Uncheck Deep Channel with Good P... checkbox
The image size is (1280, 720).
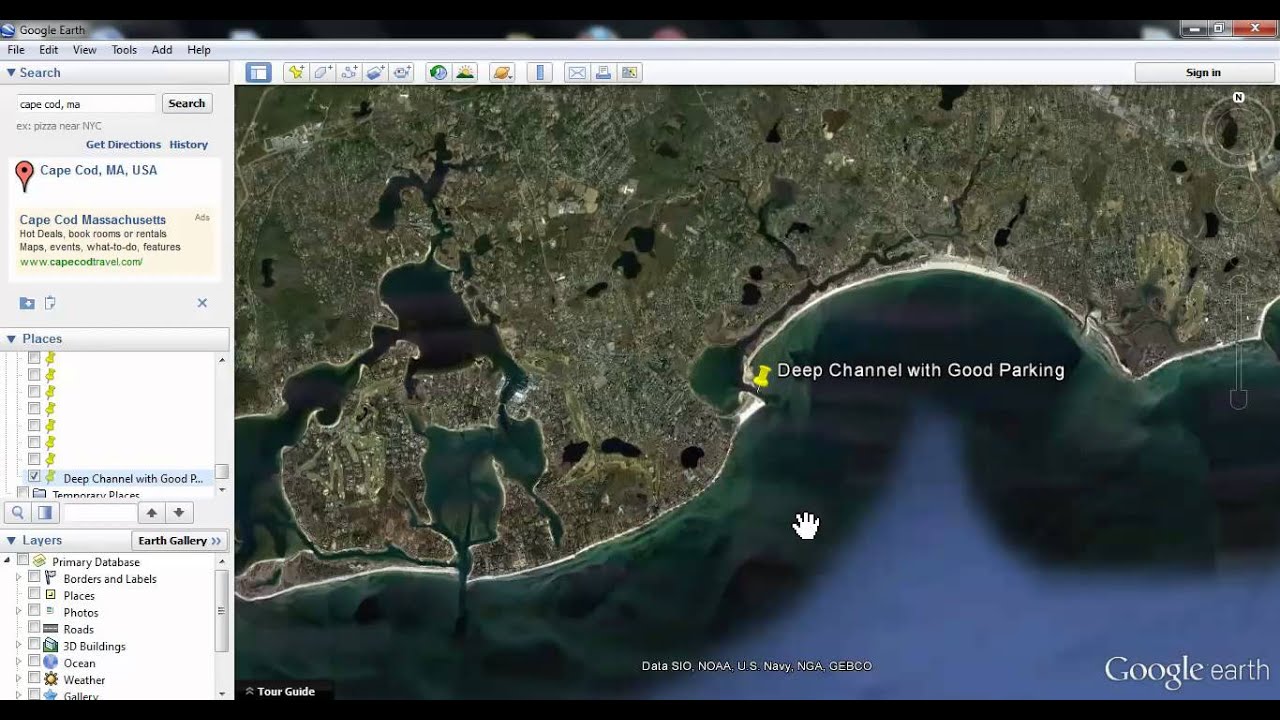(x=34, y=478)
